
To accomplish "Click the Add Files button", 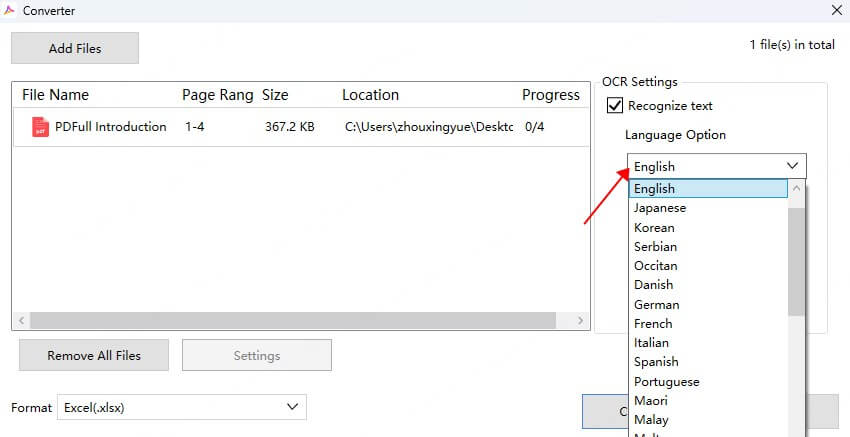I will click(x=75, y=48).
